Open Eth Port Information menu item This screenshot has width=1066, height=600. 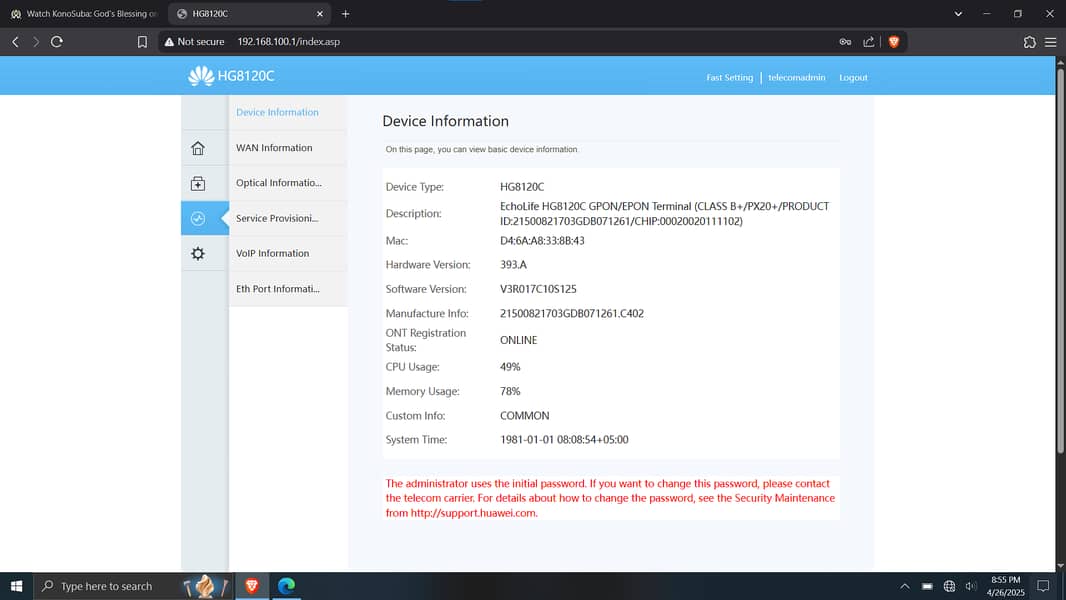point(277,289)
